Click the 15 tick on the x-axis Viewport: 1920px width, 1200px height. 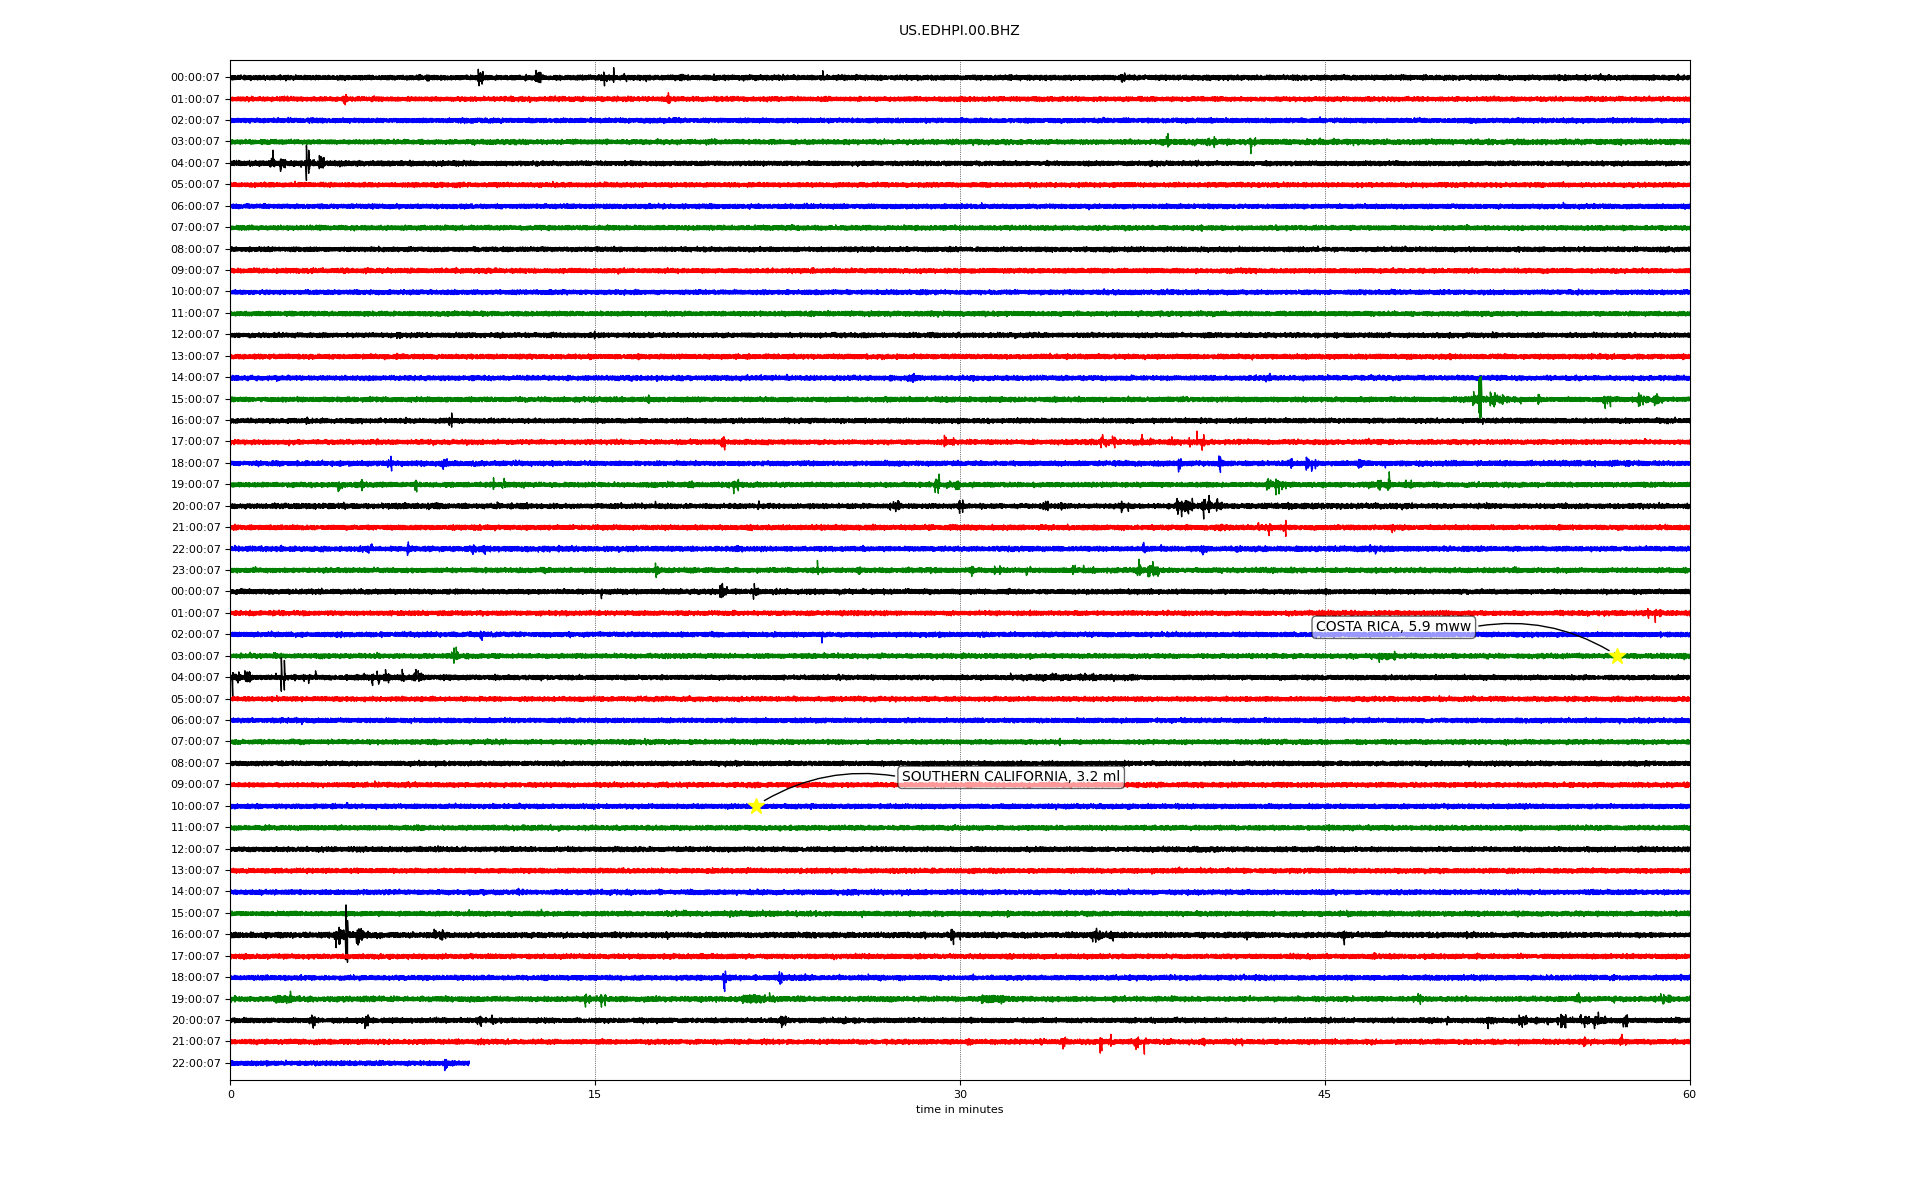595,1094
